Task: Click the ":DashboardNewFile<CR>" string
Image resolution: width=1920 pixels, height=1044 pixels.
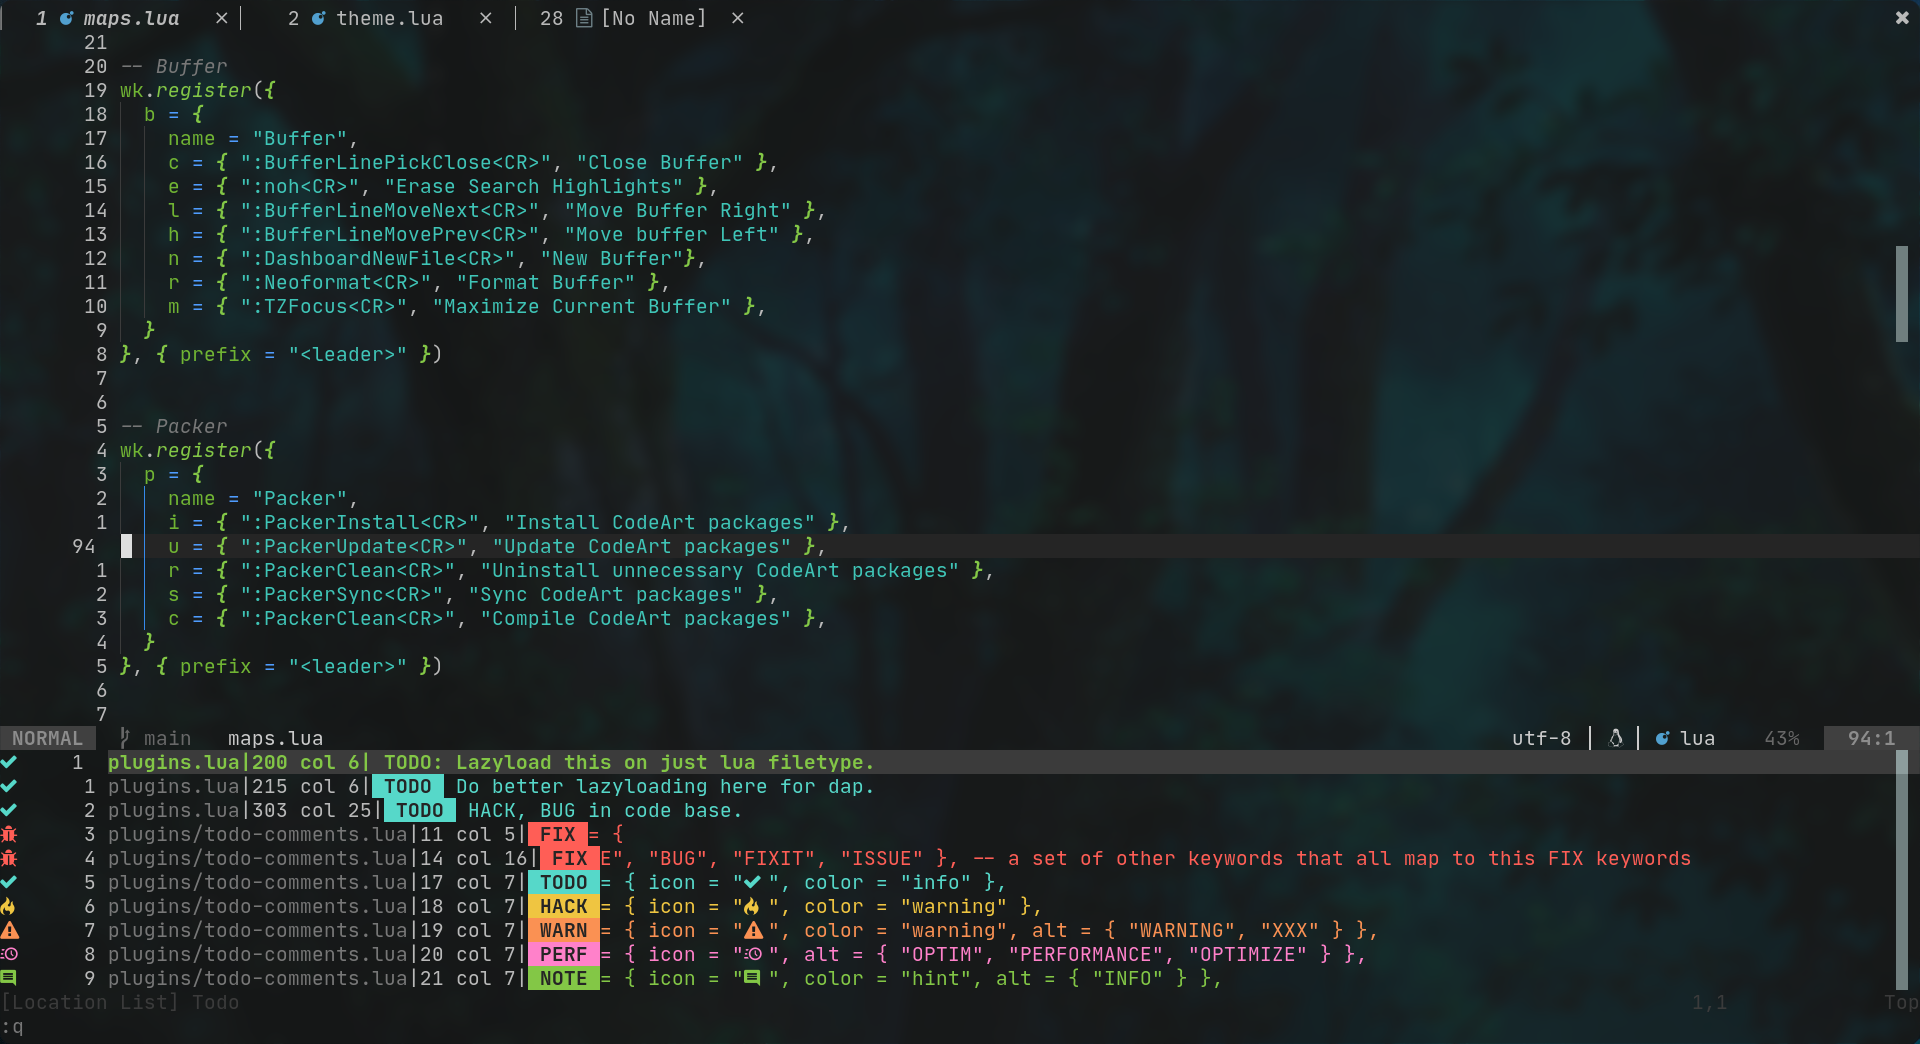Action: (x=377, y=258)
